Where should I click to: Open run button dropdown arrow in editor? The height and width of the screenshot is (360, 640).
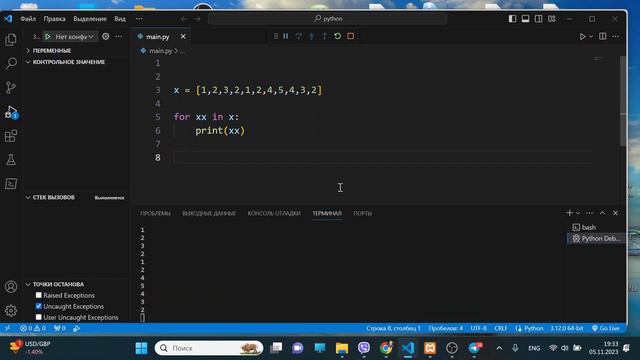591,36
